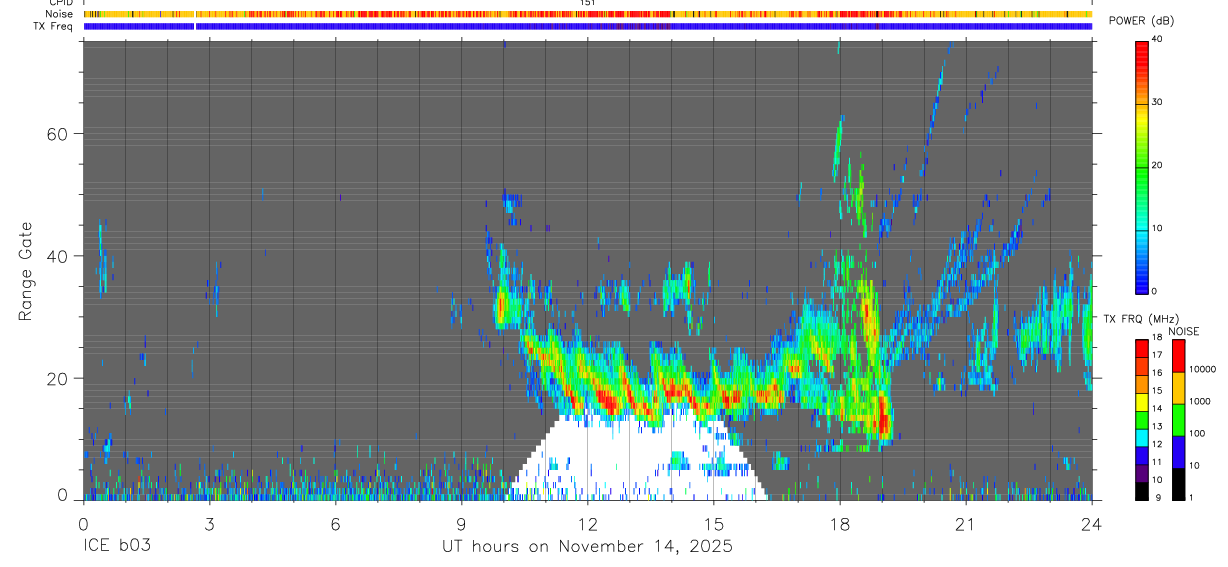
Task: Click the blue TX Freq time-series strip
Action: 588,26
